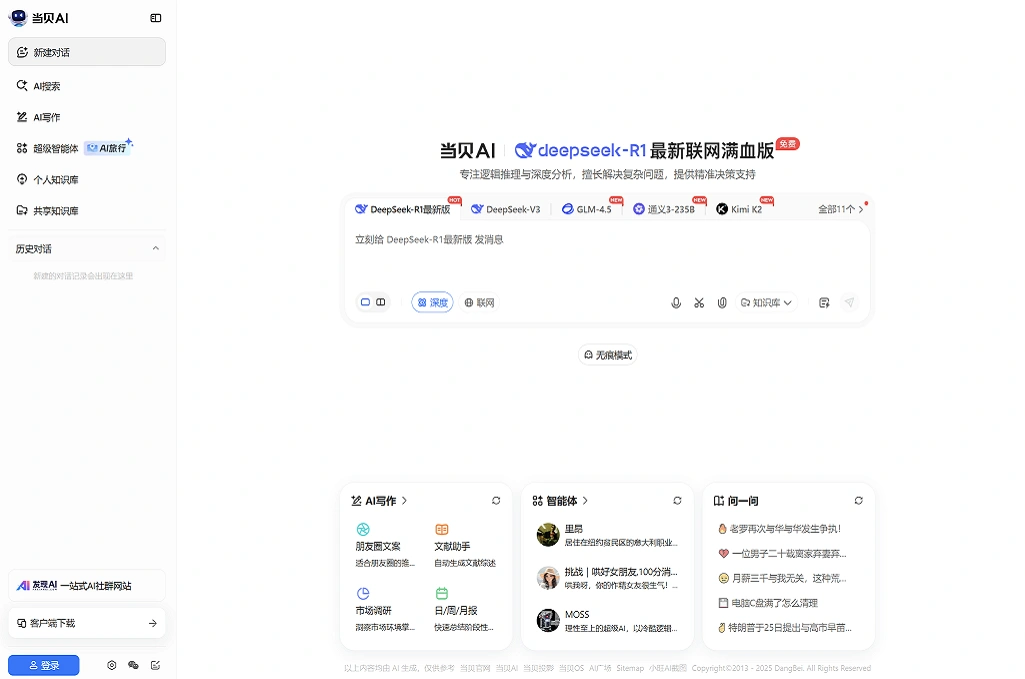Click the 登录 login button
This screenshot has height=679, width=1025.
click(x=43, y=665)
